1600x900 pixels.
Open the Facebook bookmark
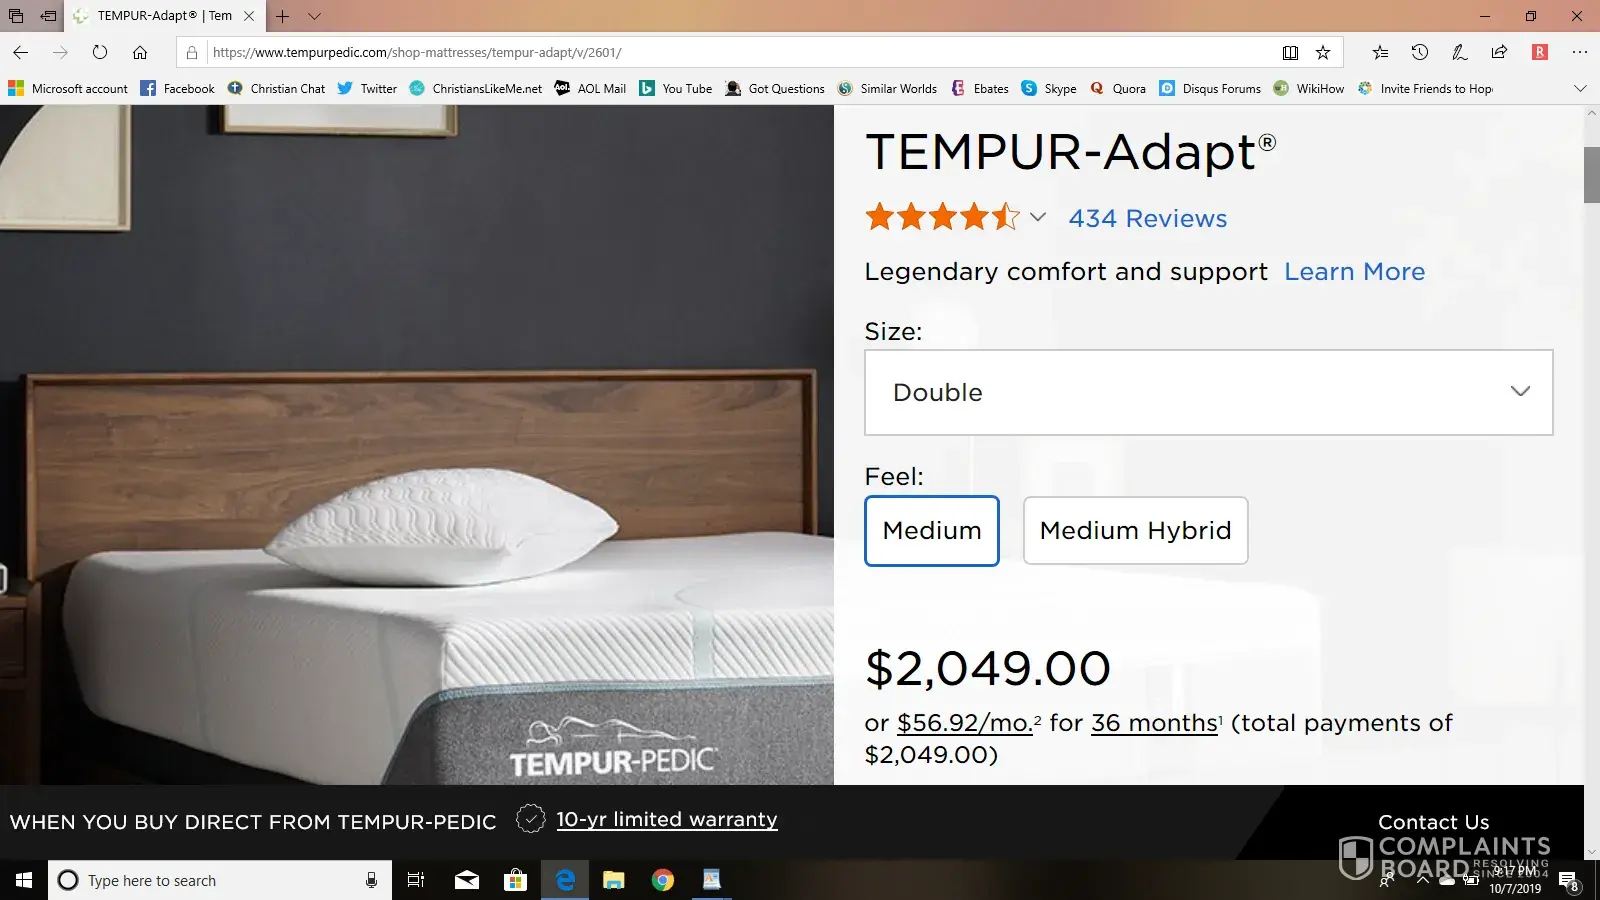178,88
